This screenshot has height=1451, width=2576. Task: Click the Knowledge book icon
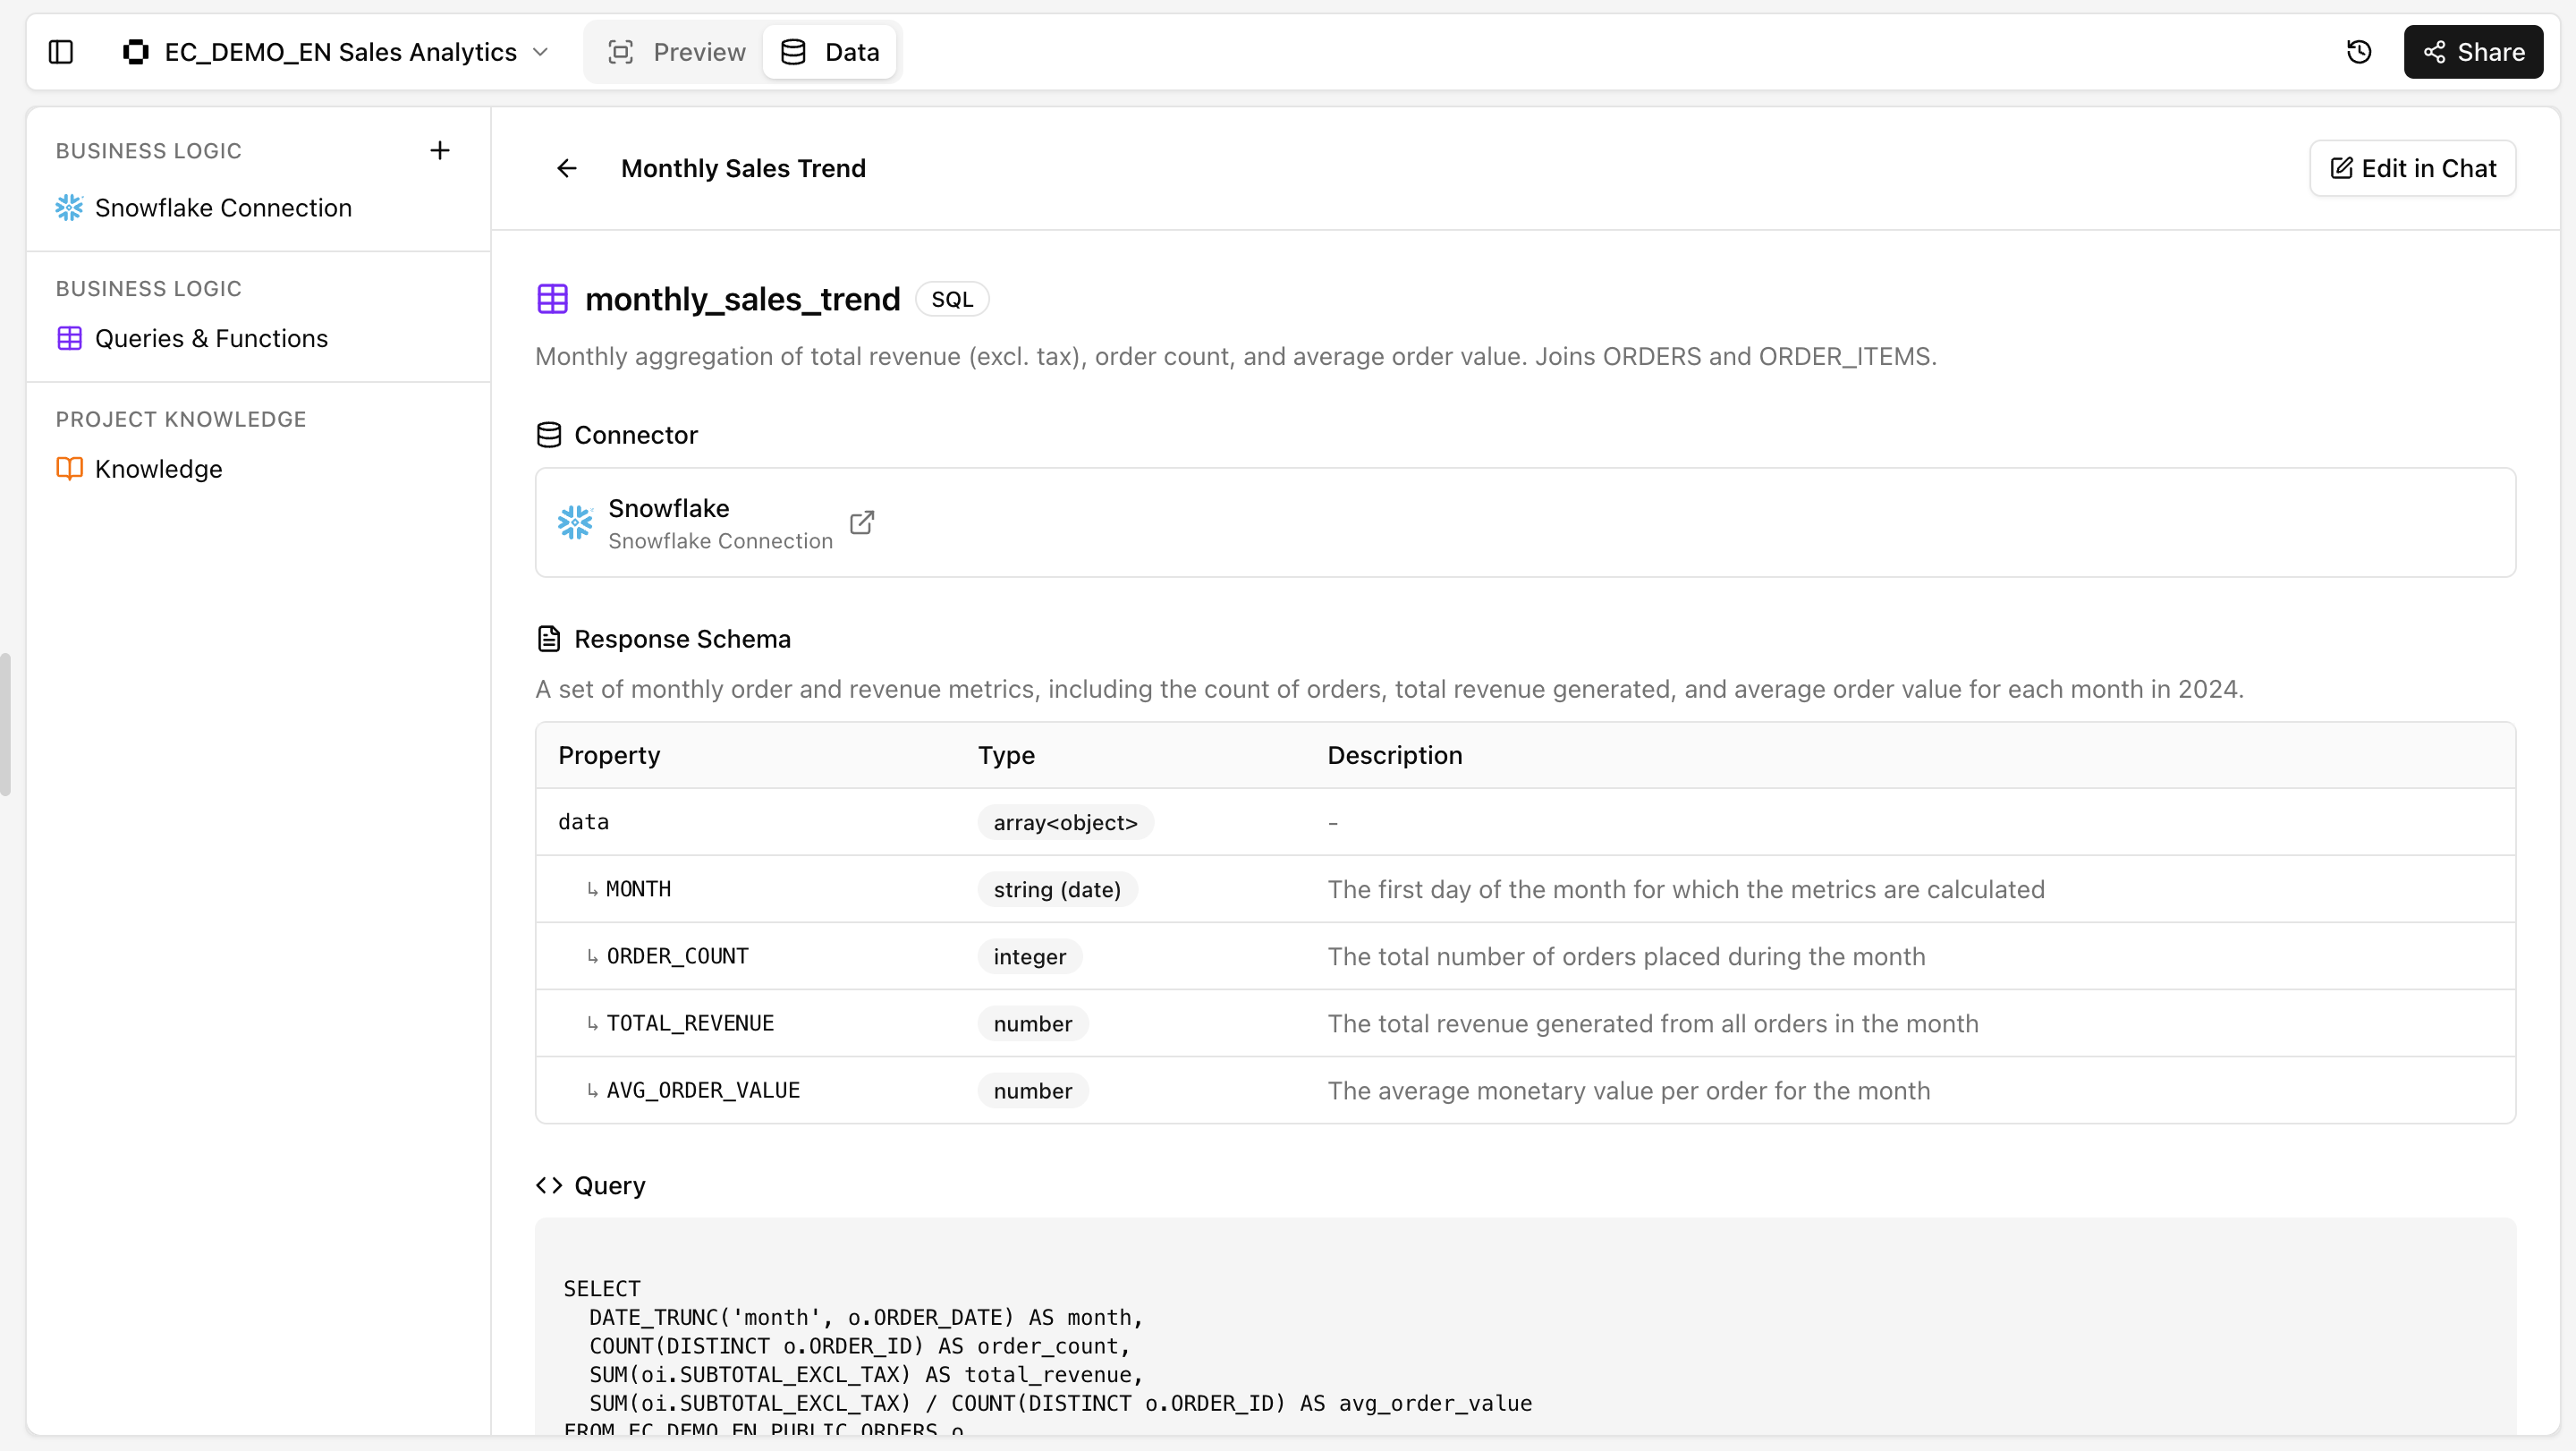tap(69, 469)
